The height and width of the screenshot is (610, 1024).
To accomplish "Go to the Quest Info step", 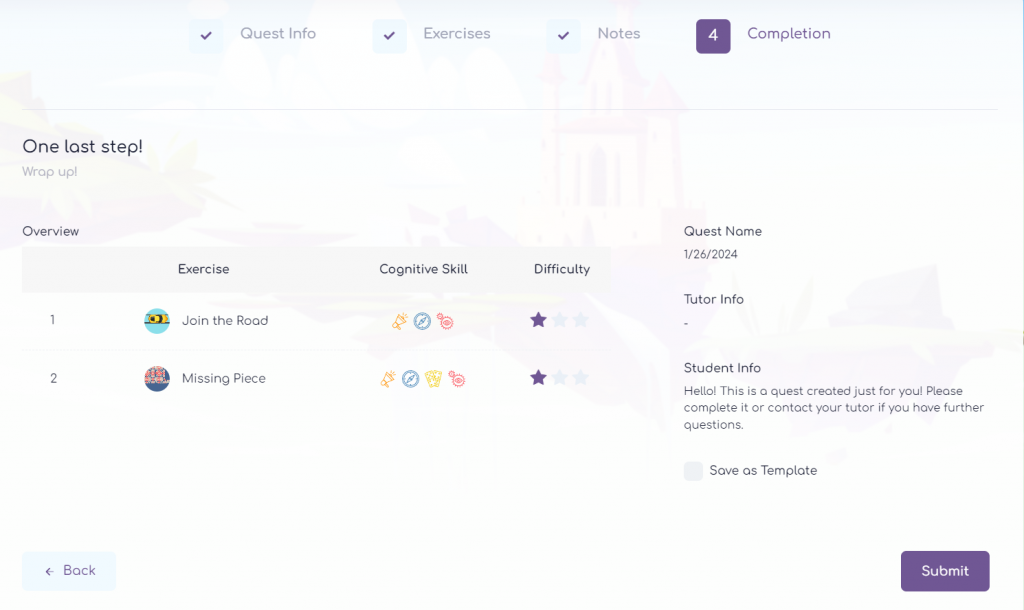I will click(x=277, y=34).
